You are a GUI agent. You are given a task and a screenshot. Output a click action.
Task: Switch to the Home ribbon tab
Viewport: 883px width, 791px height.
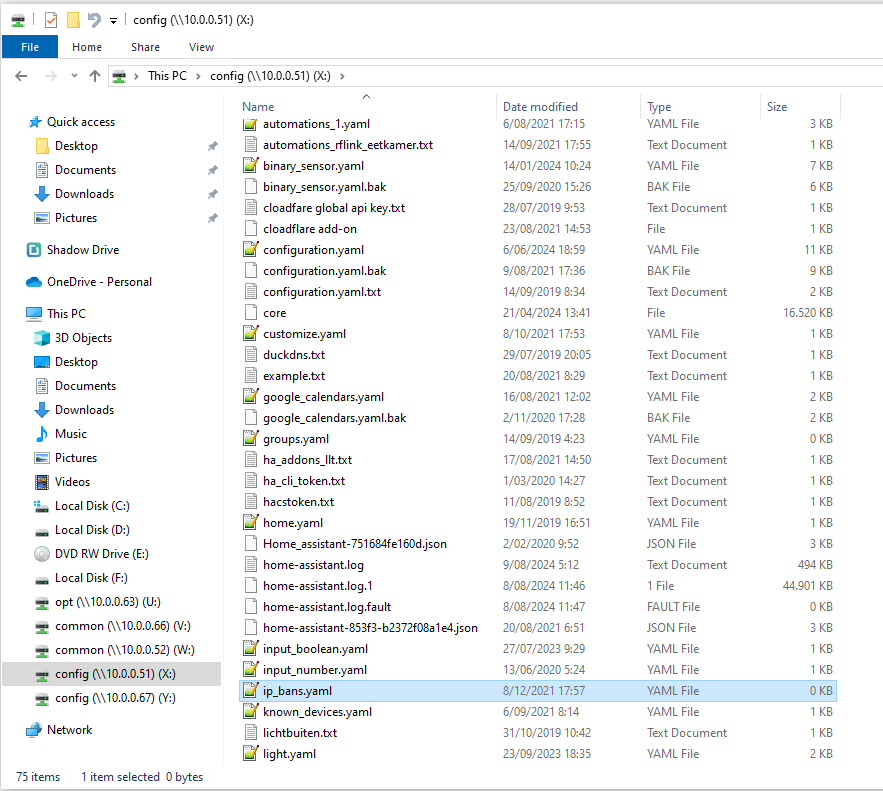coord(87,47)
